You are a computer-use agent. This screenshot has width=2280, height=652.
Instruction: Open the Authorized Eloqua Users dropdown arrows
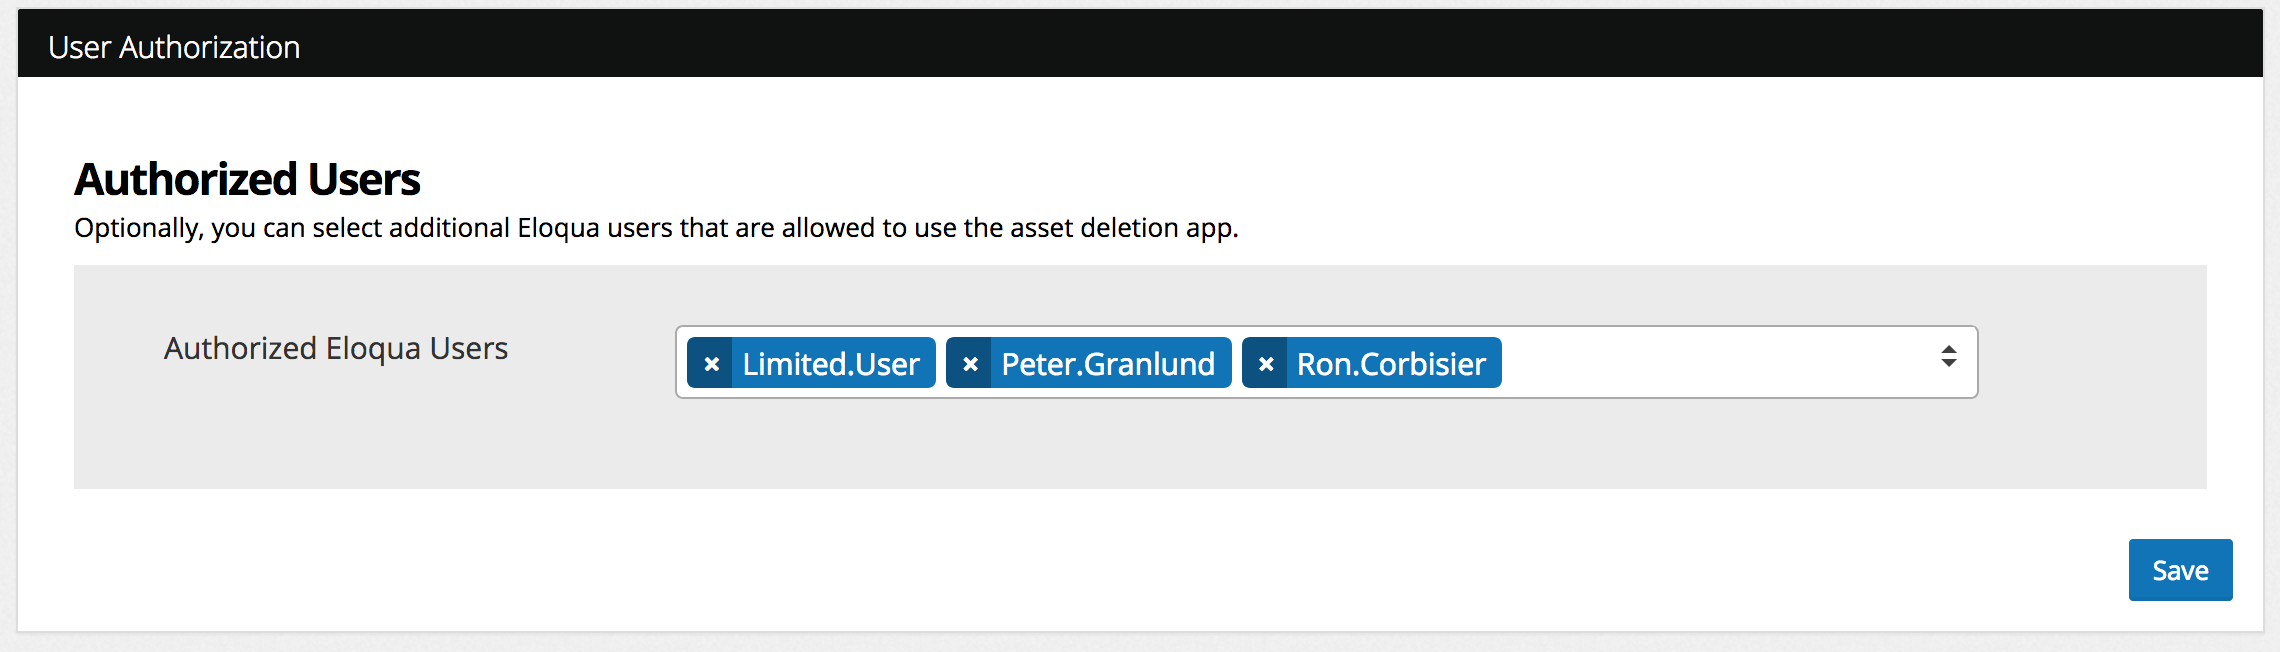(1948, 357)
